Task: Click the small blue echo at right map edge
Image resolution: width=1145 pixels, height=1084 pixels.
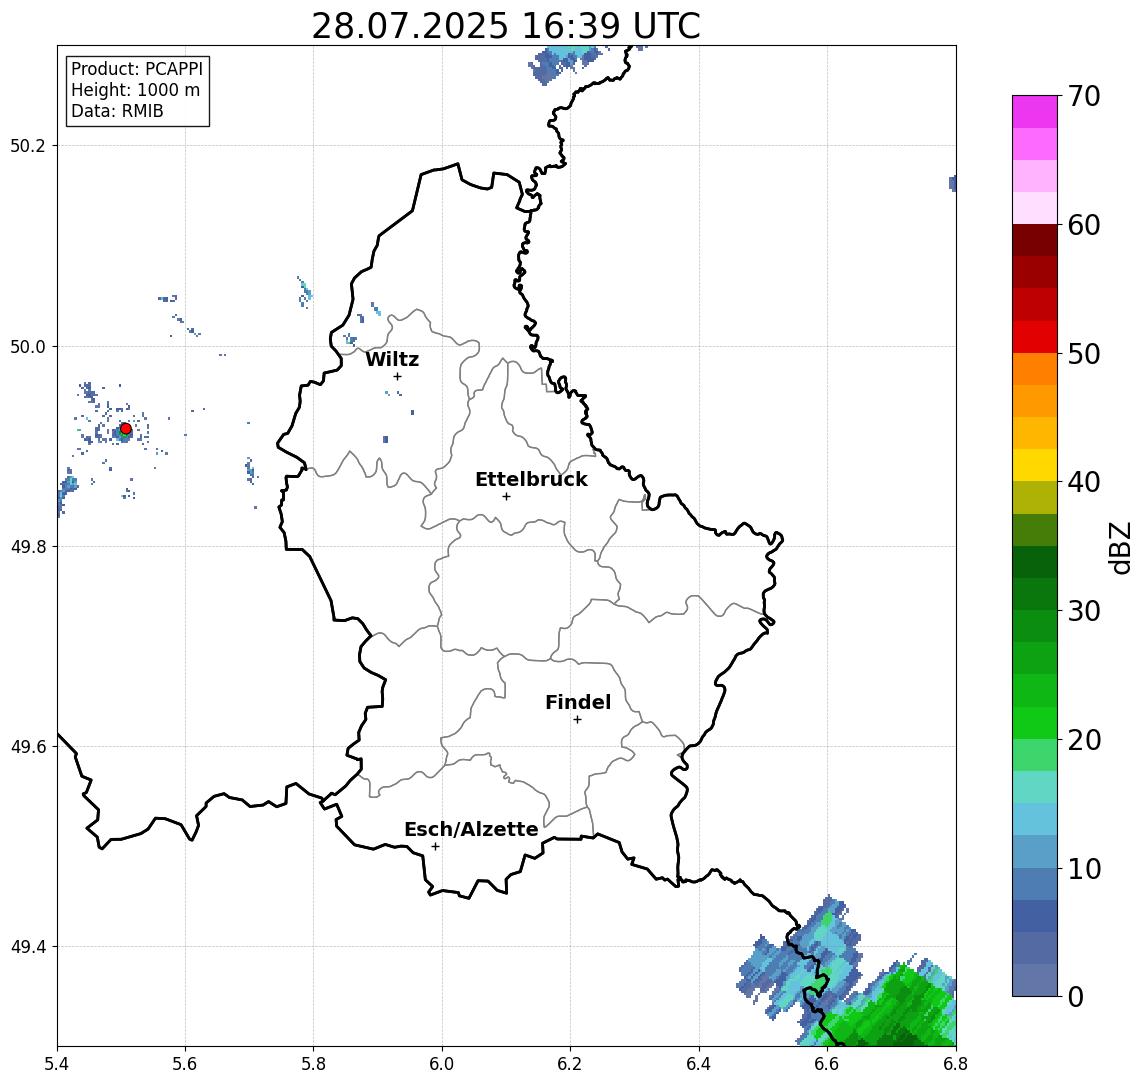Action: 952,183
